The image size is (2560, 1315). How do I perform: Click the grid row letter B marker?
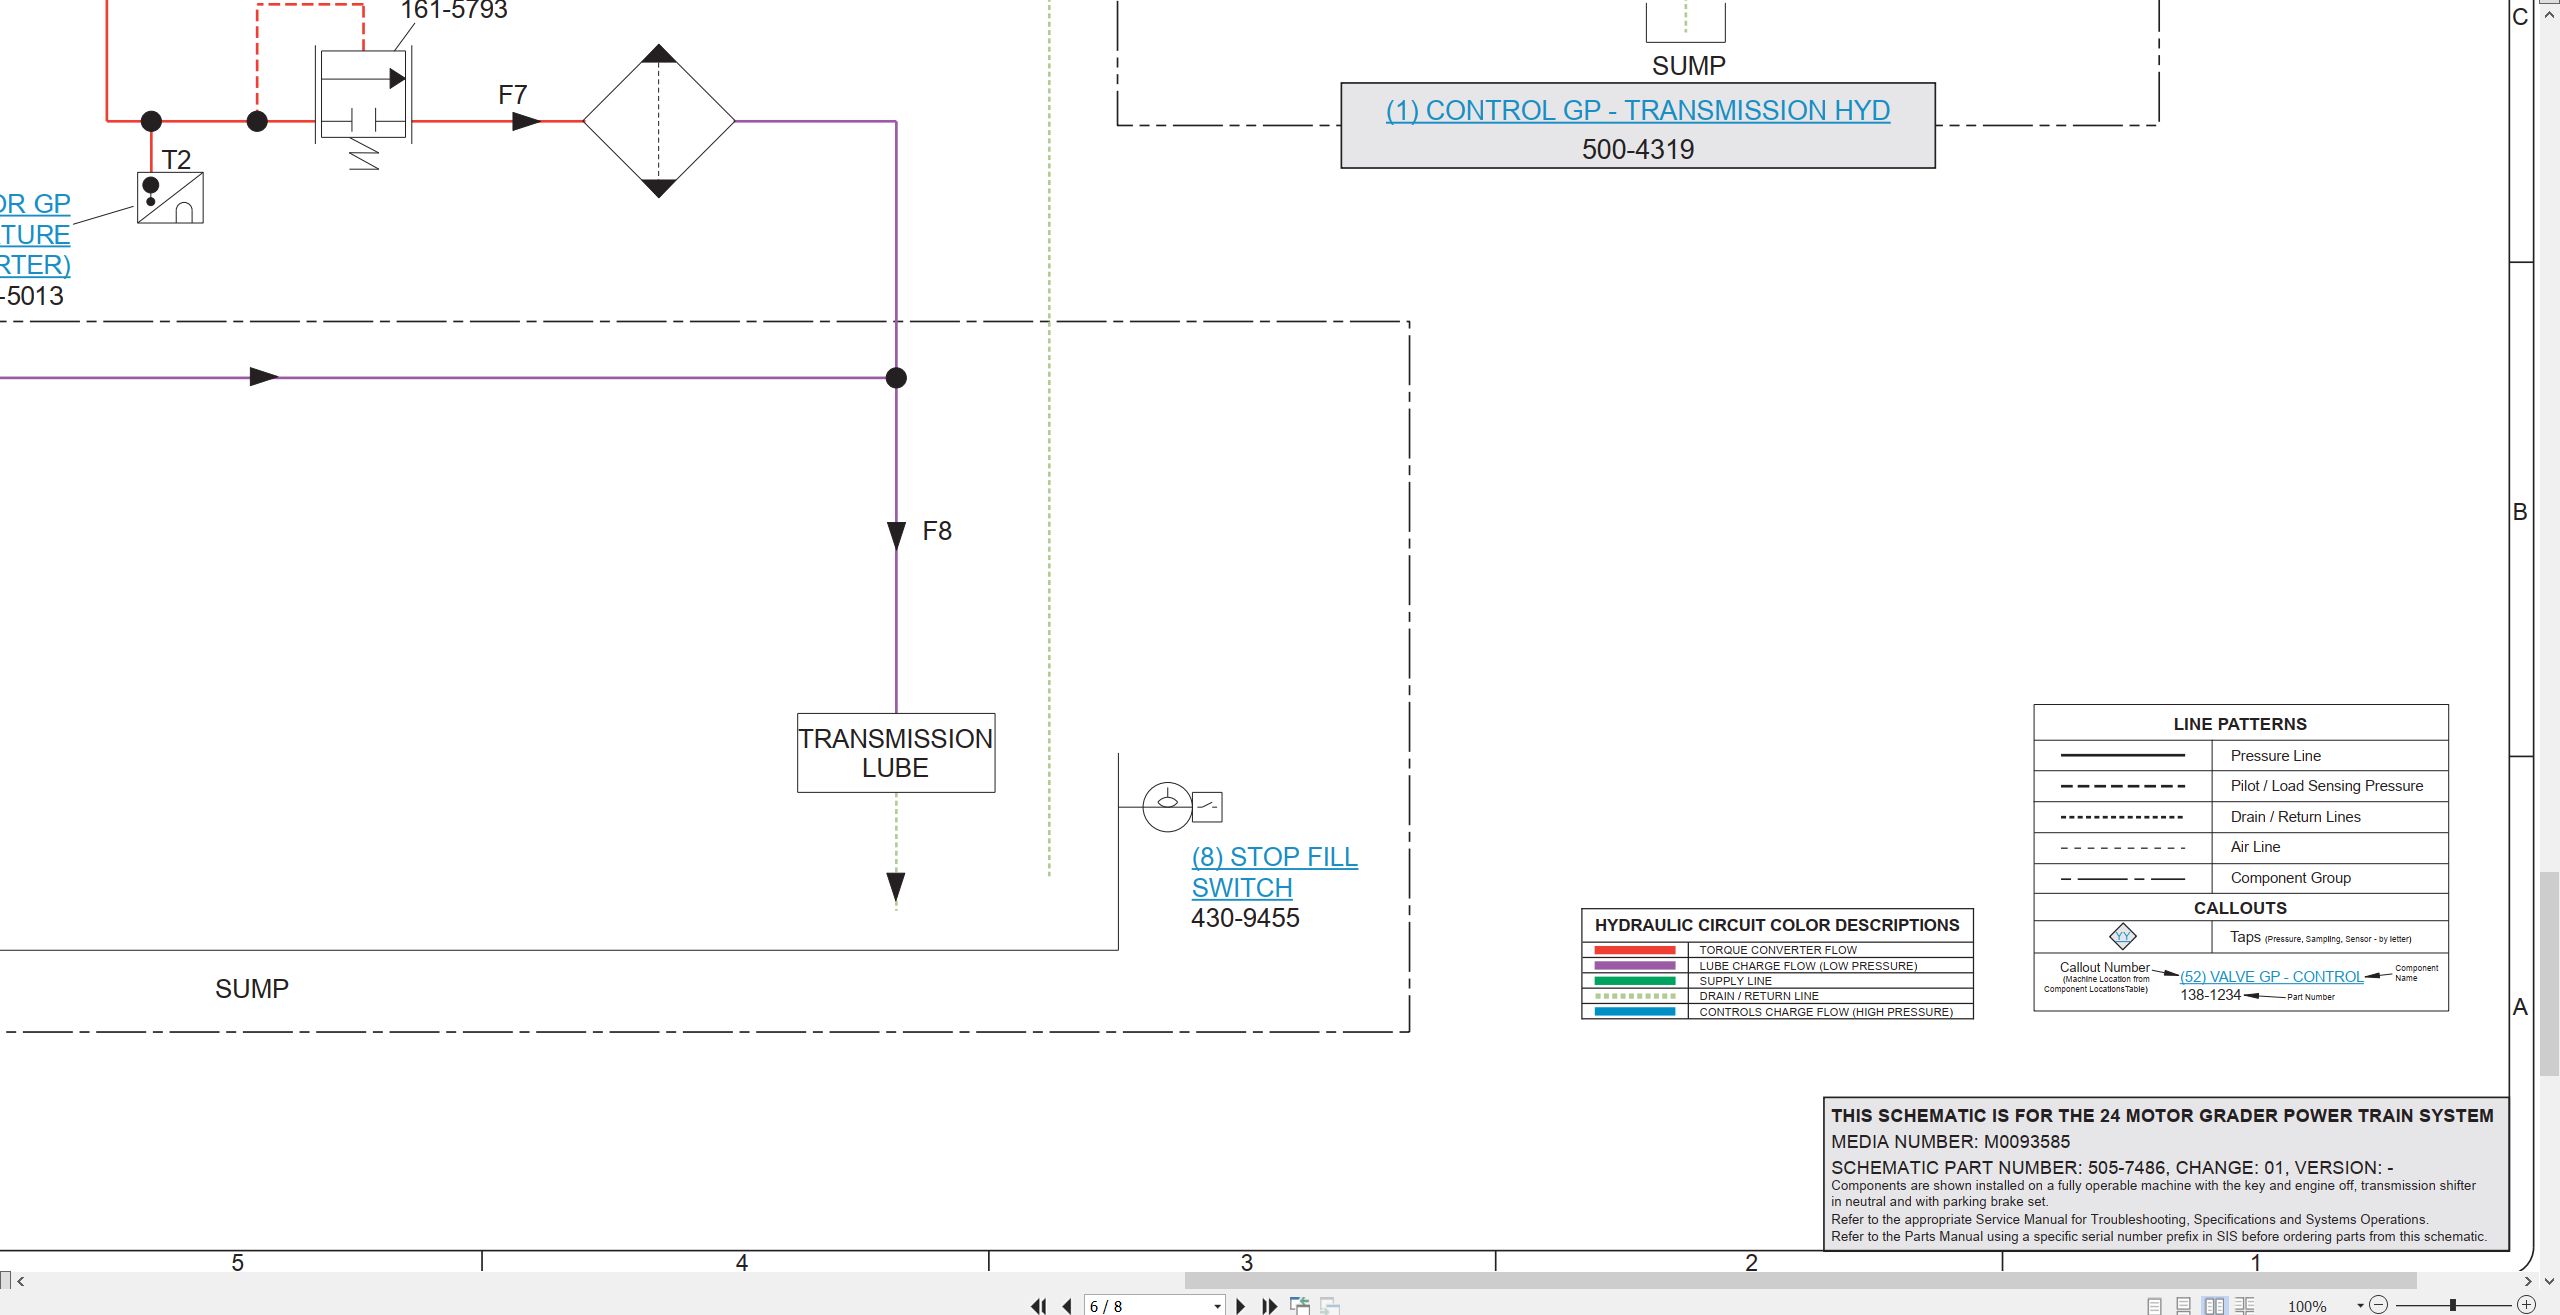(2520, 512)
